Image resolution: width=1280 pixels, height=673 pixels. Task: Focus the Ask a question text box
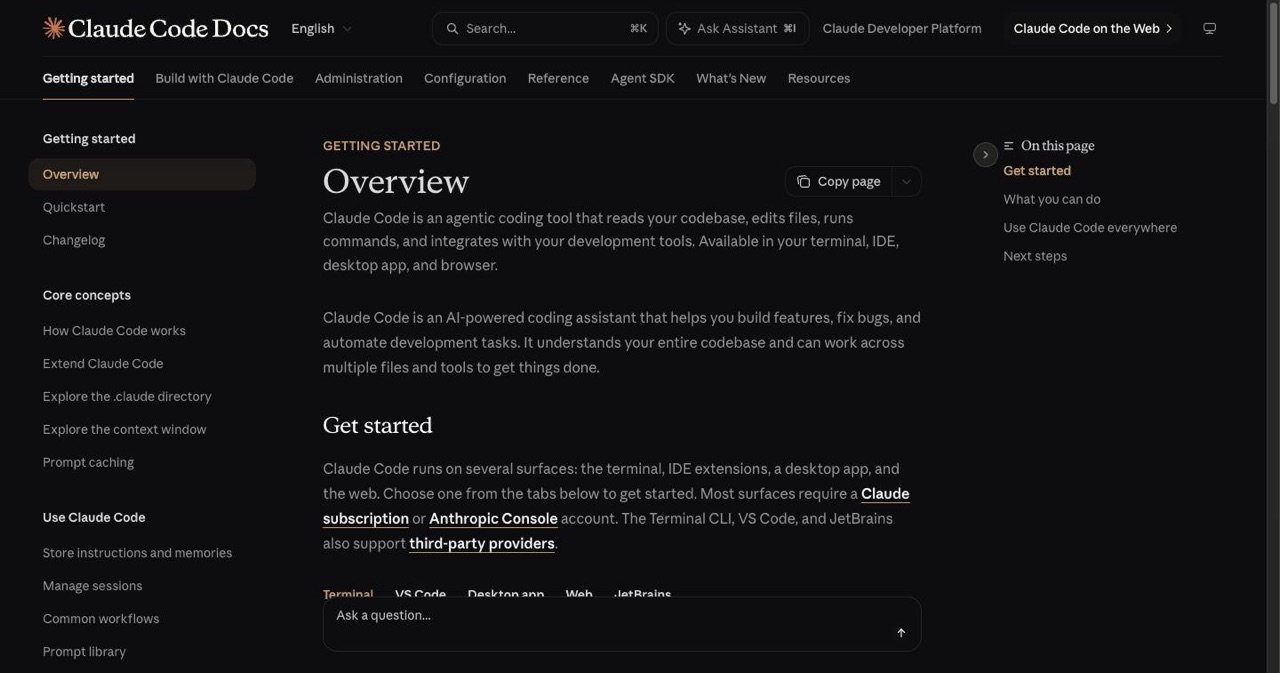pos(621,624)
